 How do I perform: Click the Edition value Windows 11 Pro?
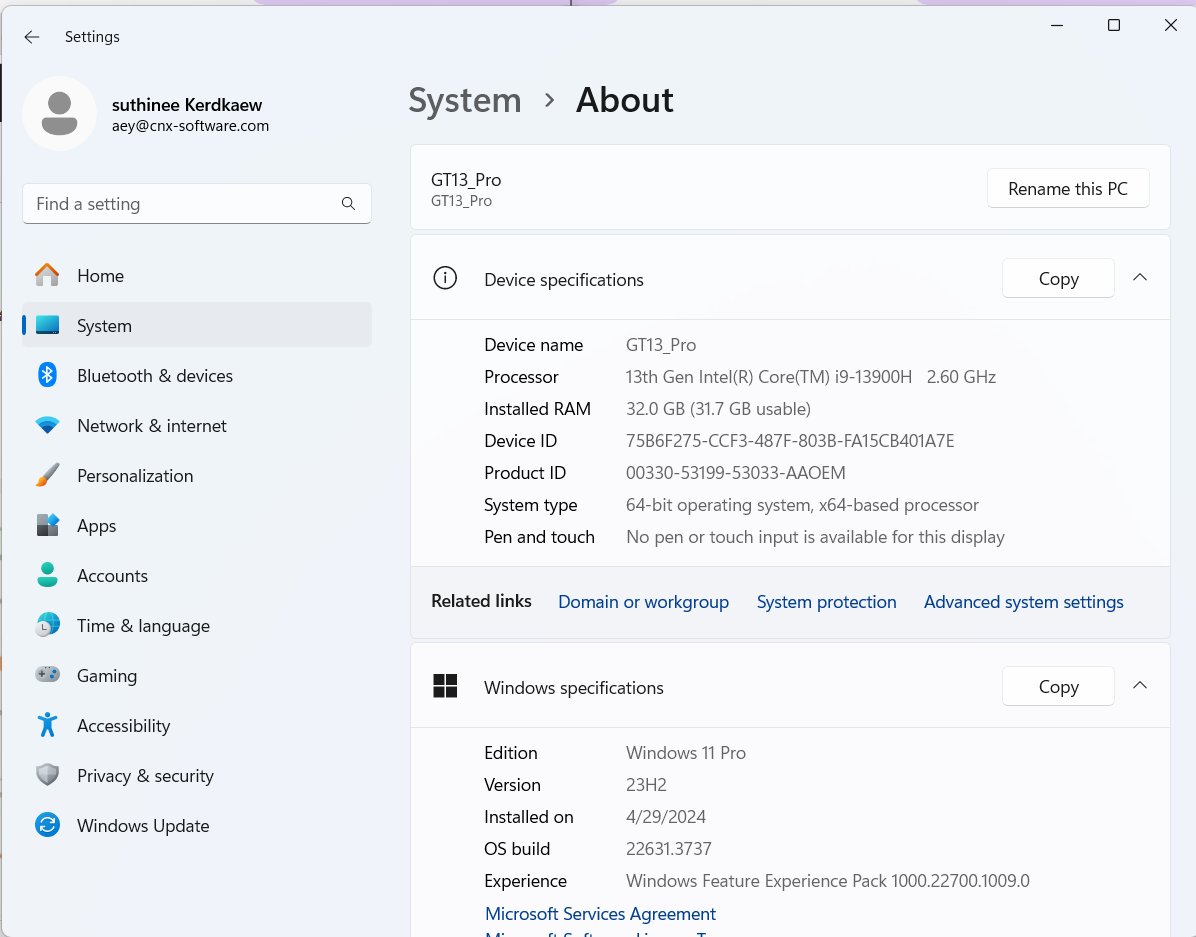point(686,752)
